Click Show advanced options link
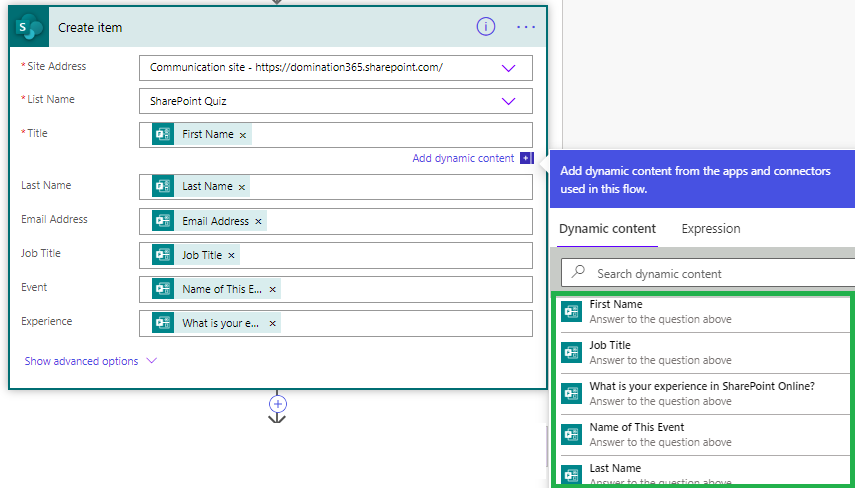The image size is (855, 488). (81, 361)
